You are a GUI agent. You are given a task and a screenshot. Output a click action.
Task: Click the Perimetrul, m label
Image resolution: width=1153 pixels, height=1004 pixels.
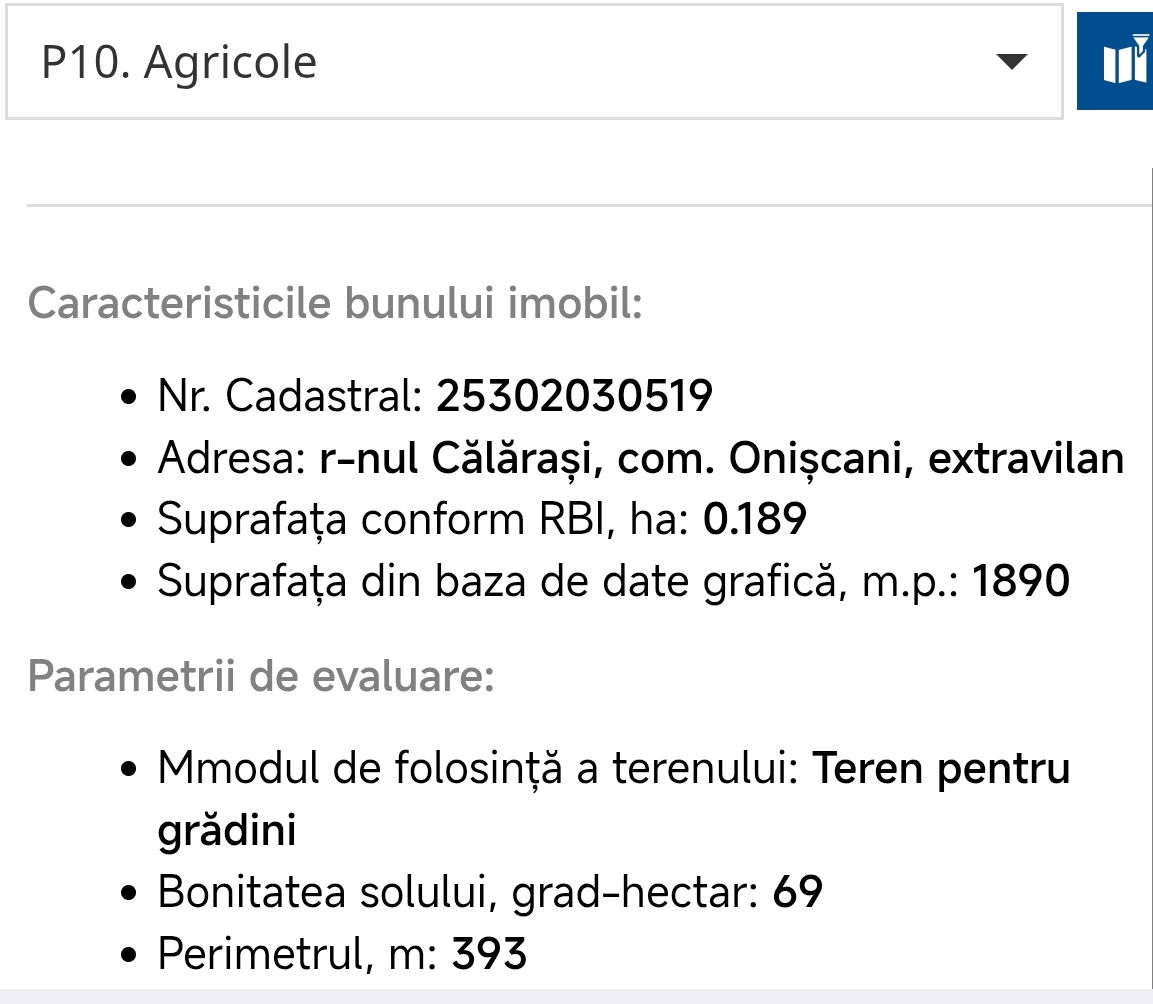coord(298,954)
